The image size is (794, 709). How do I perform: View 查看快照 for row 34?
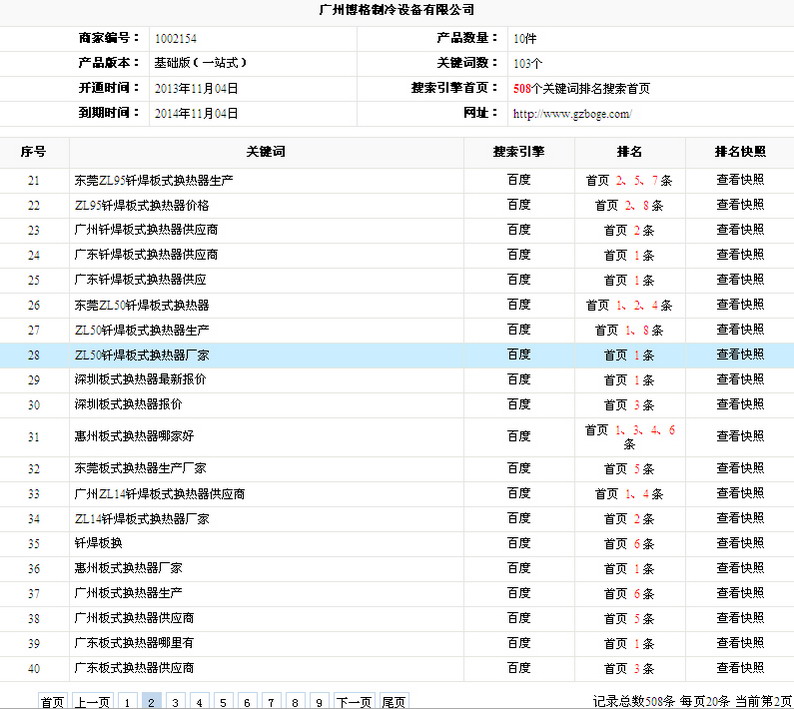(x=740, y=518)
